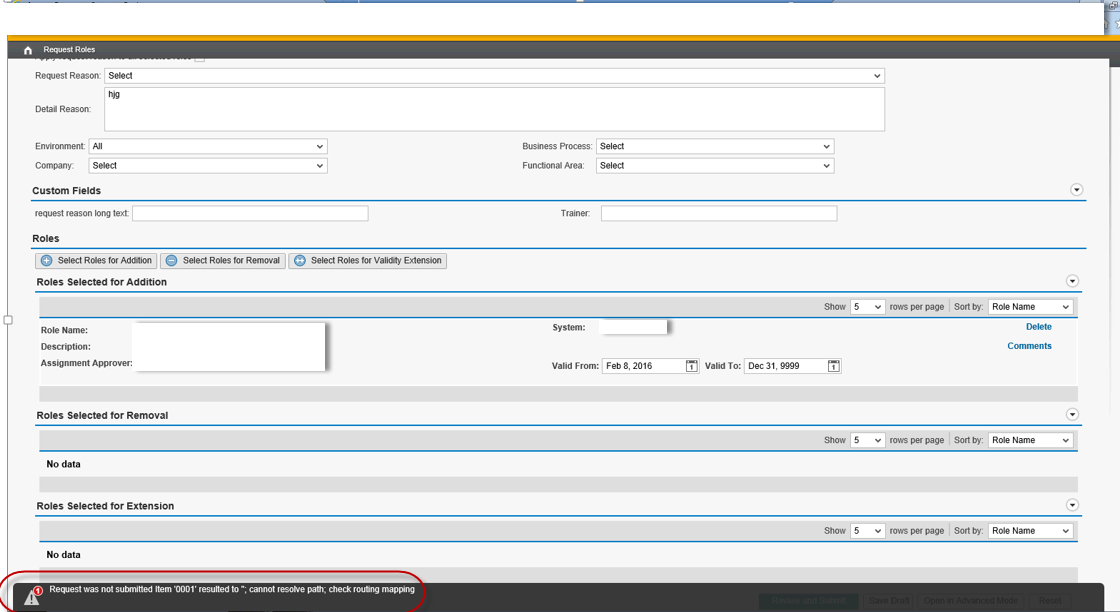1120x612 pixels.
Task: Open the Functional Area dropdown
Action: [715, 166]
